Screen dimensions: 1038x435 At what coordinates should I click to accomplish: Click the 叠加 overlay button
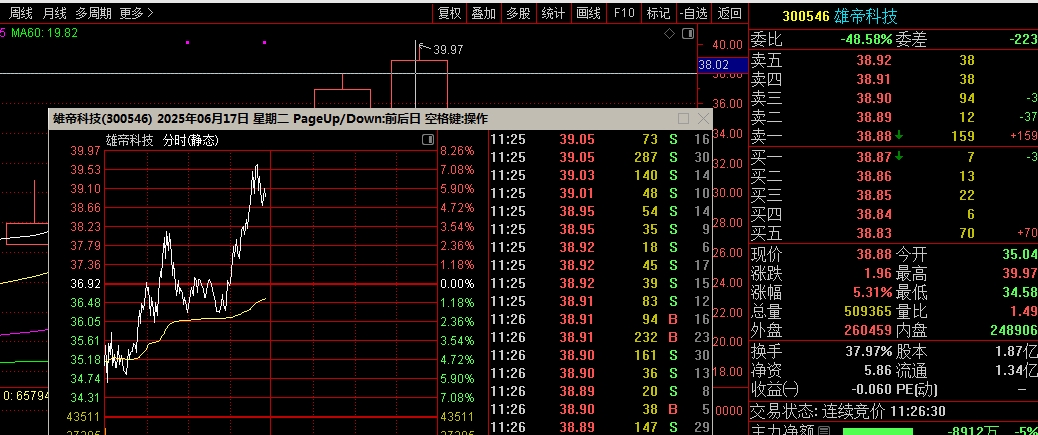click(483, 13)
